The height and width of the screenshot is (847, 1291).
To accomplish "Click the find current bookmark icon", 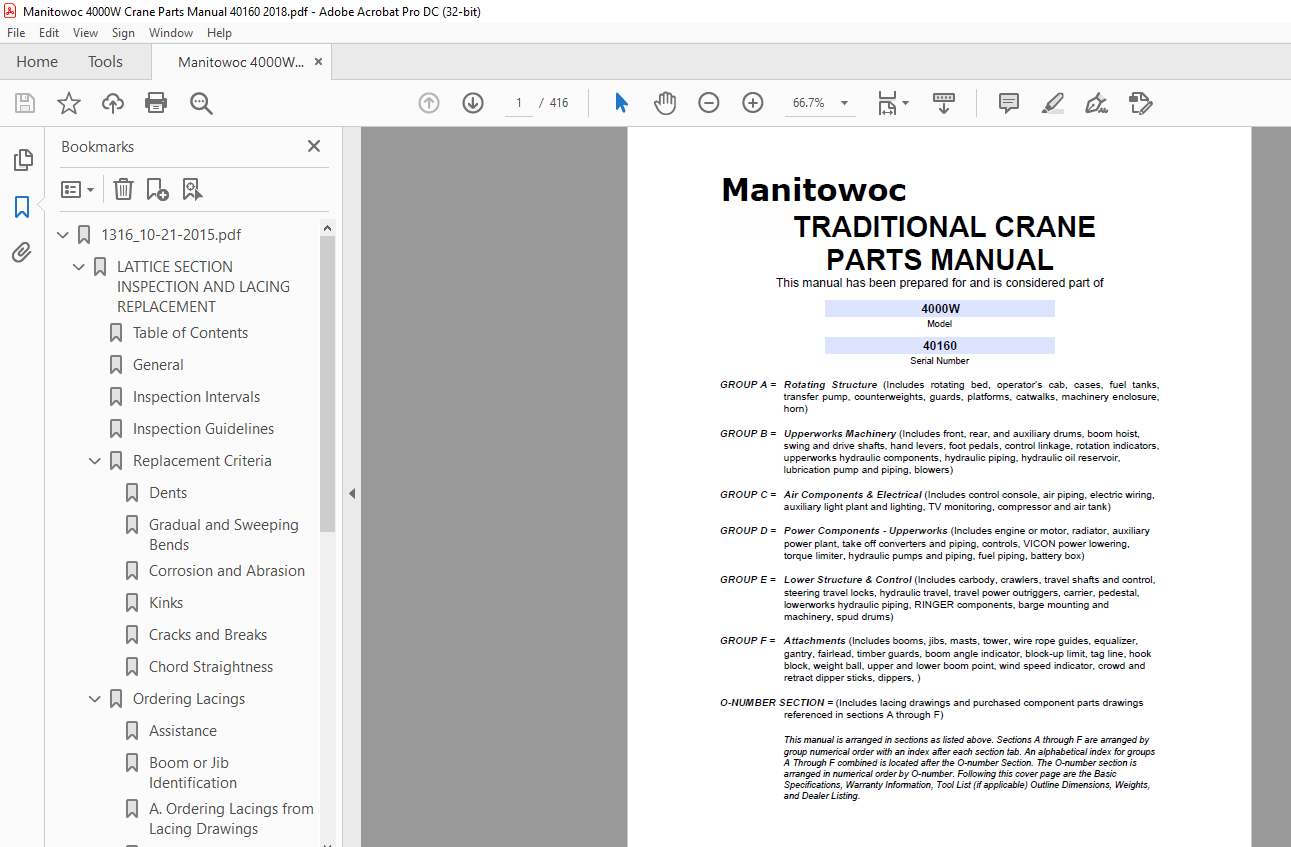I will coord(192,189).
